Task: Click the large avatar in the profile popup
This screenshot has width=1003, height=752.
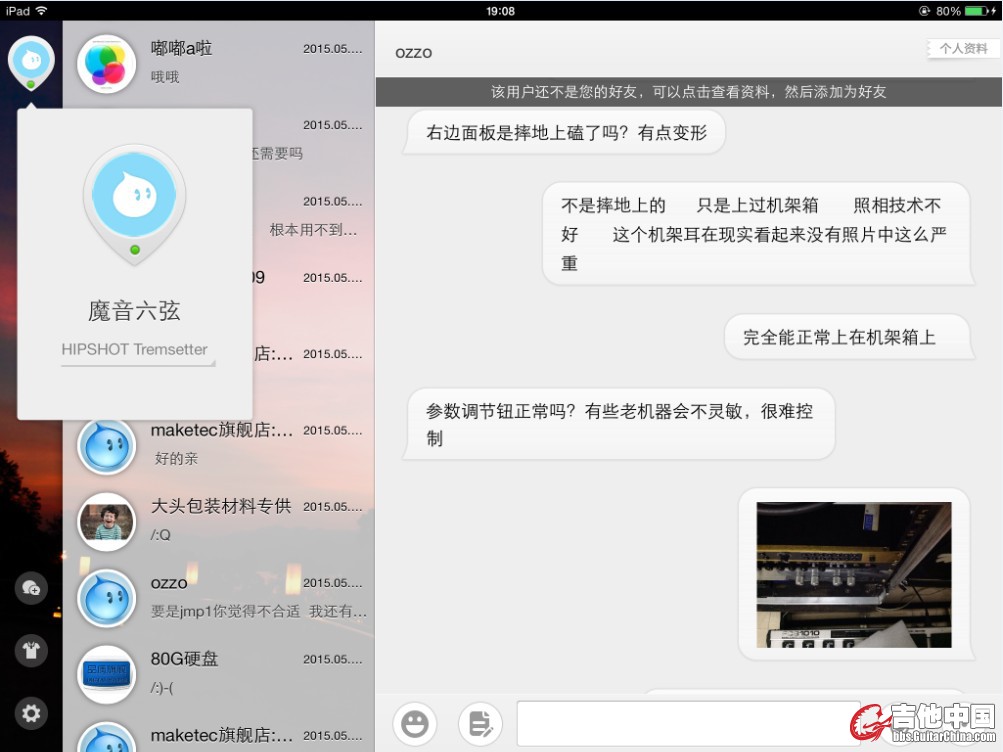Action: coord(134,205)
